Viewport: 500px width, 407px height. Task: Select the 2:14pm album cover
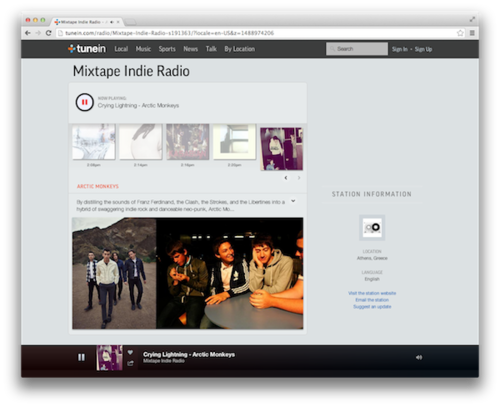pyautogui.click(x=141, y=142)
